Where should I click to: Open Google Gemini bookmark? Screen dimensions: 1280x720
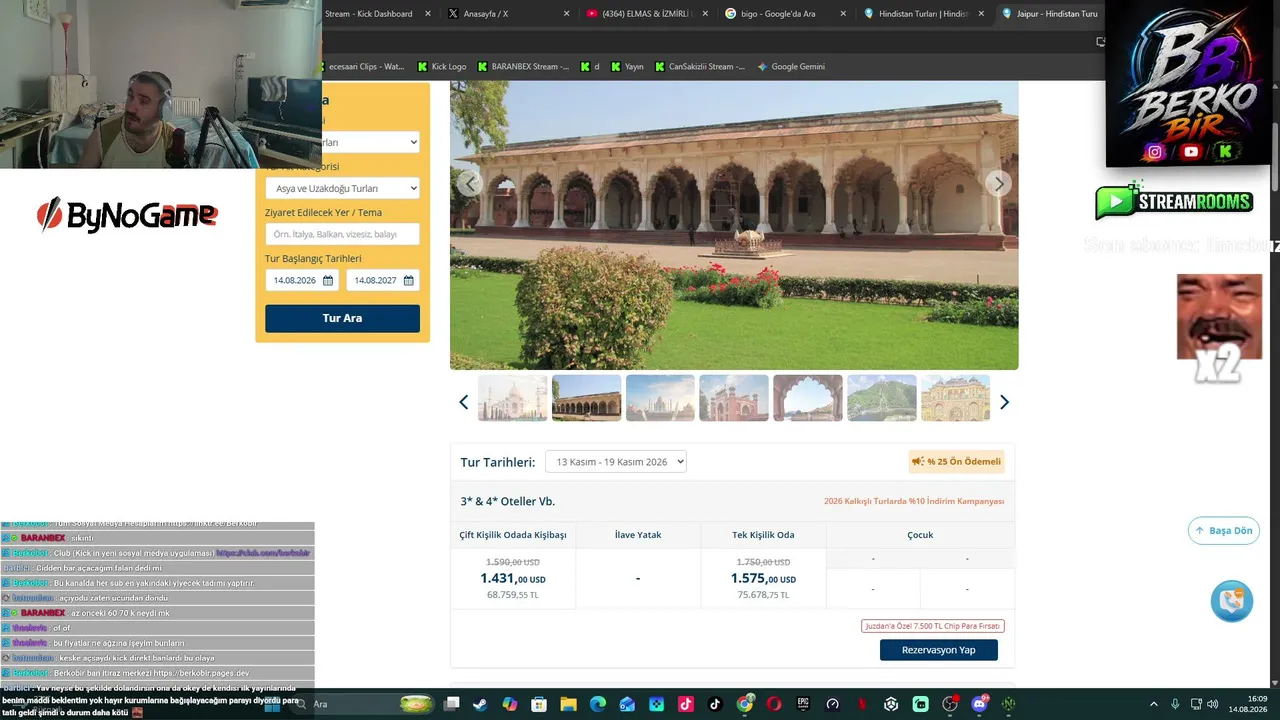click(x=791, y=67)
